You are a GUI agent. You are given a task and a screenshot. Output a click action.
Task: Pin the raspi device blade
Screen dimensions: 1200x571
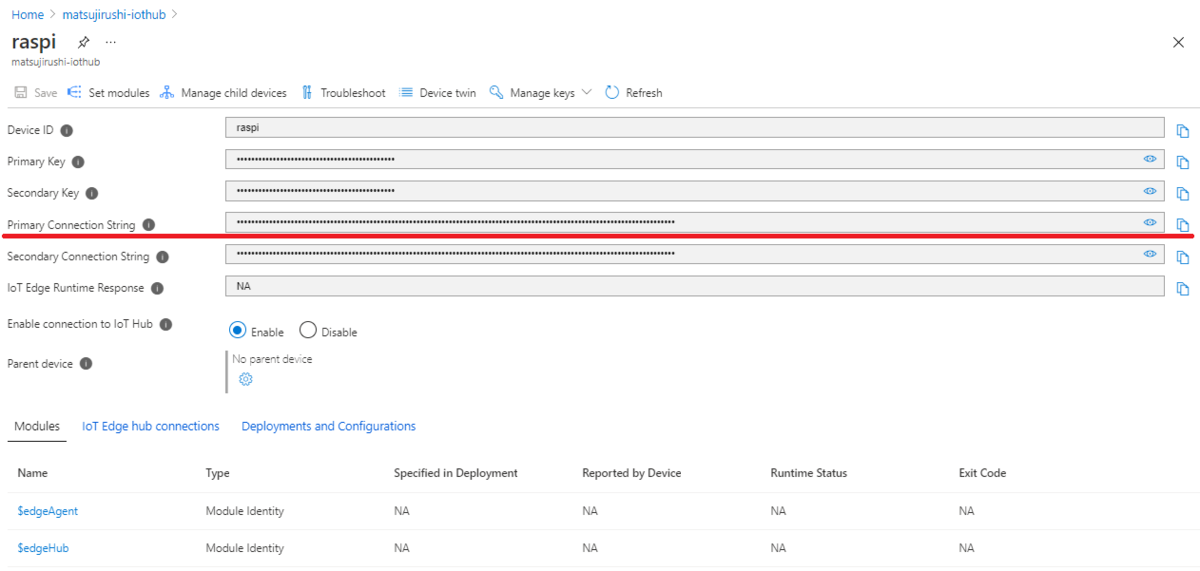click(x=84, y=42)
